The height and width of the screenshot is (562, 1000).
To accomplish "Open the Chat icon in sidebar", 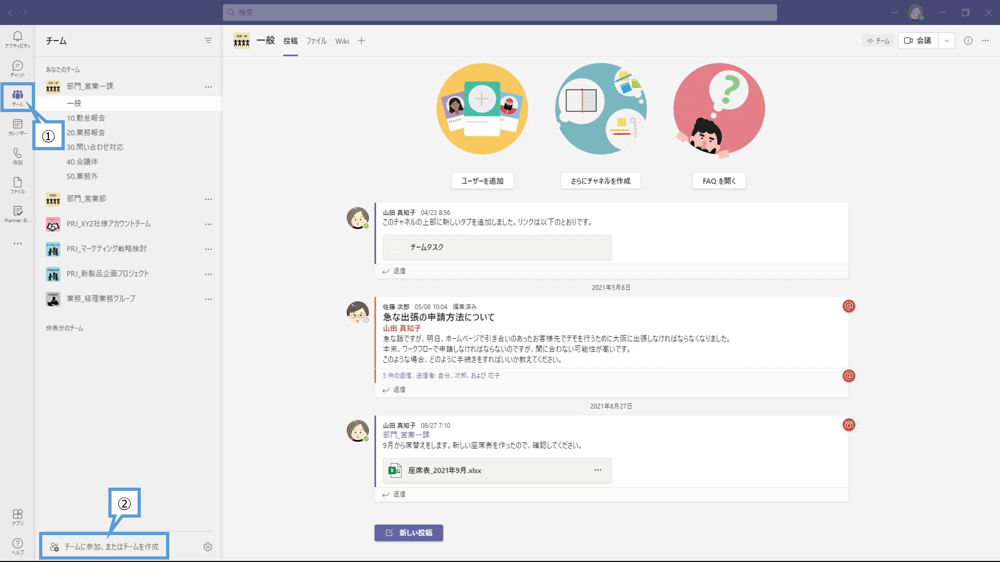I will tap(17, 68).
